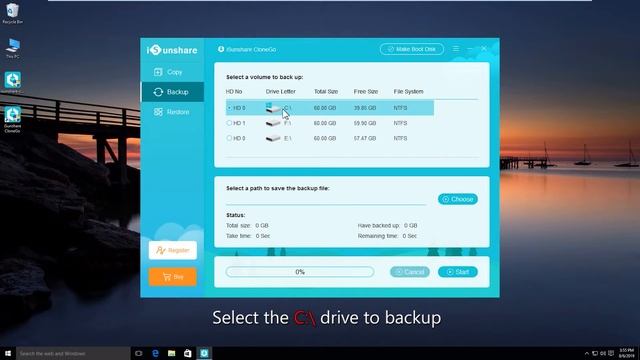Click the network tray icon
This screenshot has height=360, width=640.
pos(595,353)
